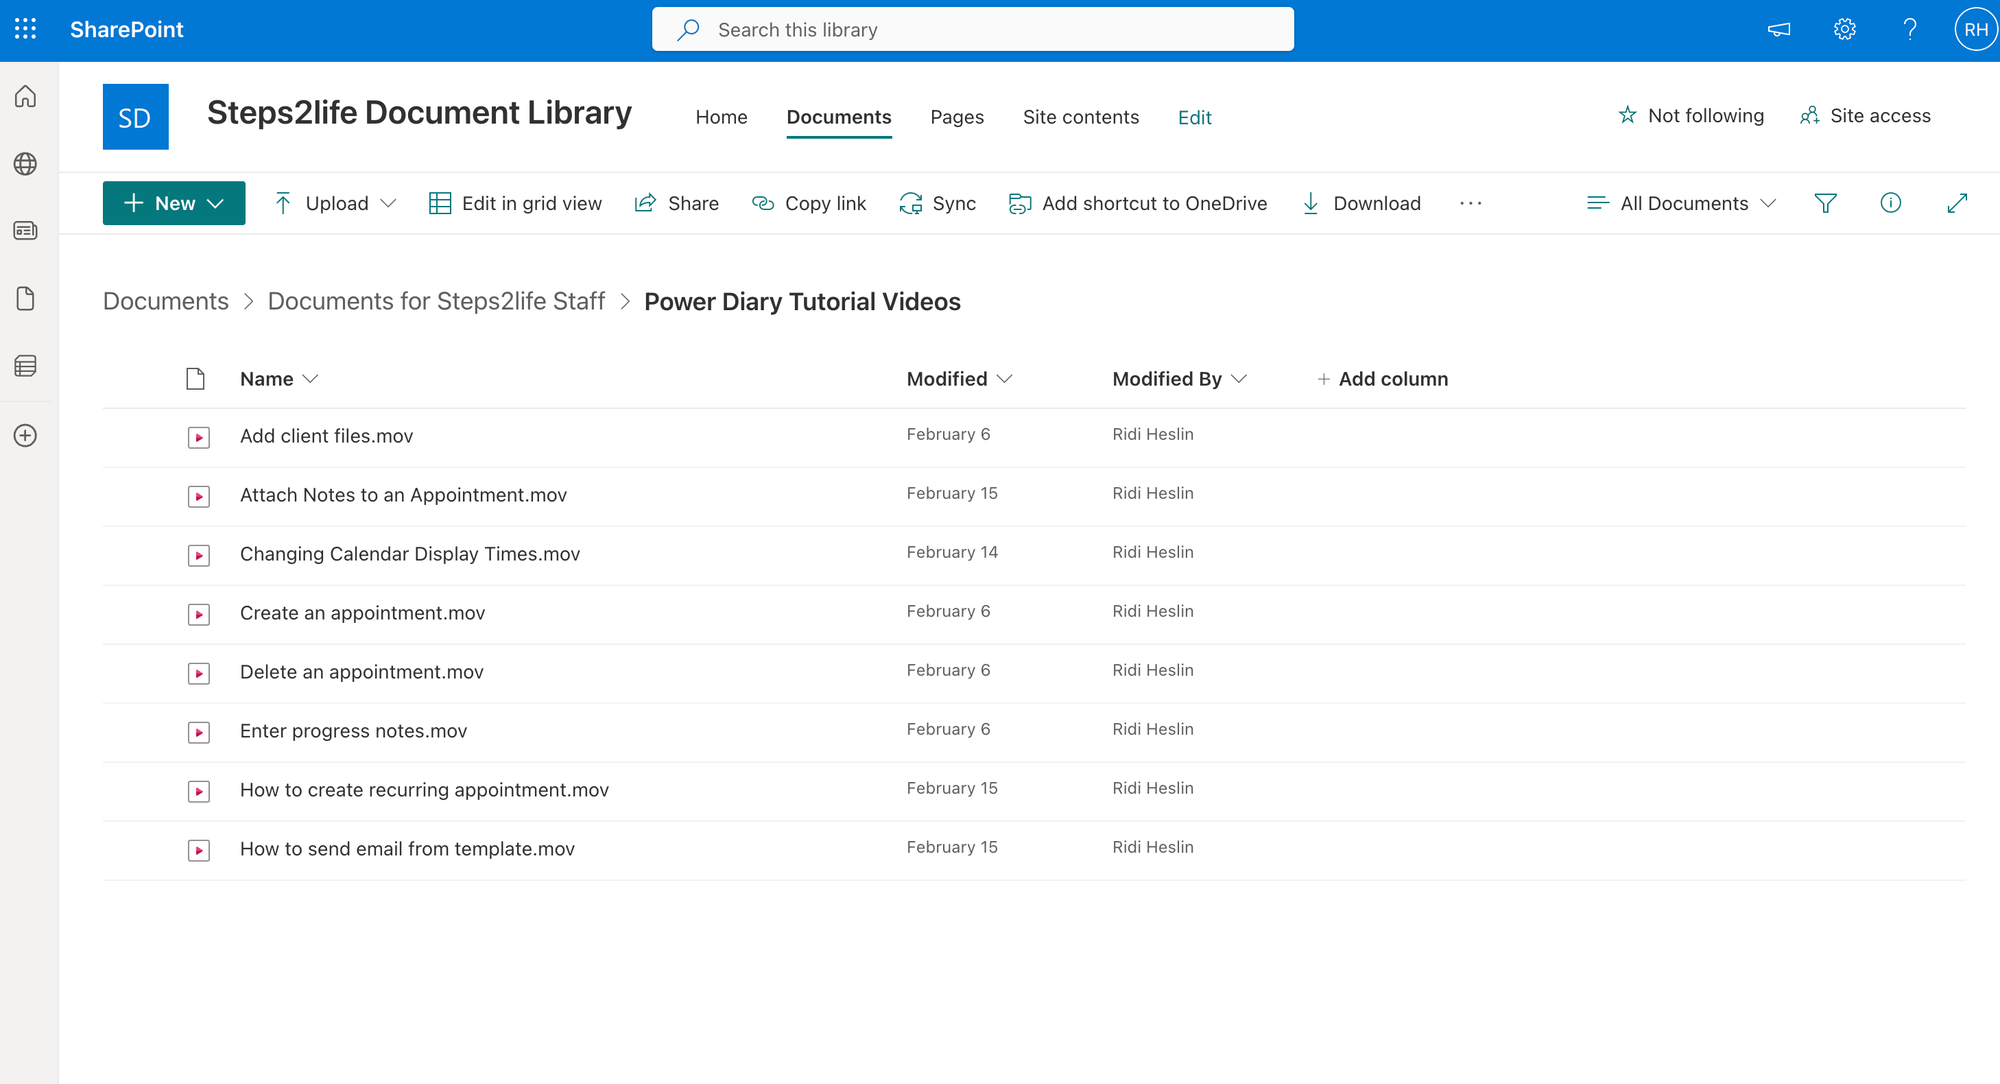Click the file type column header icon
2000x1084 pixels.
pos(196,379)
